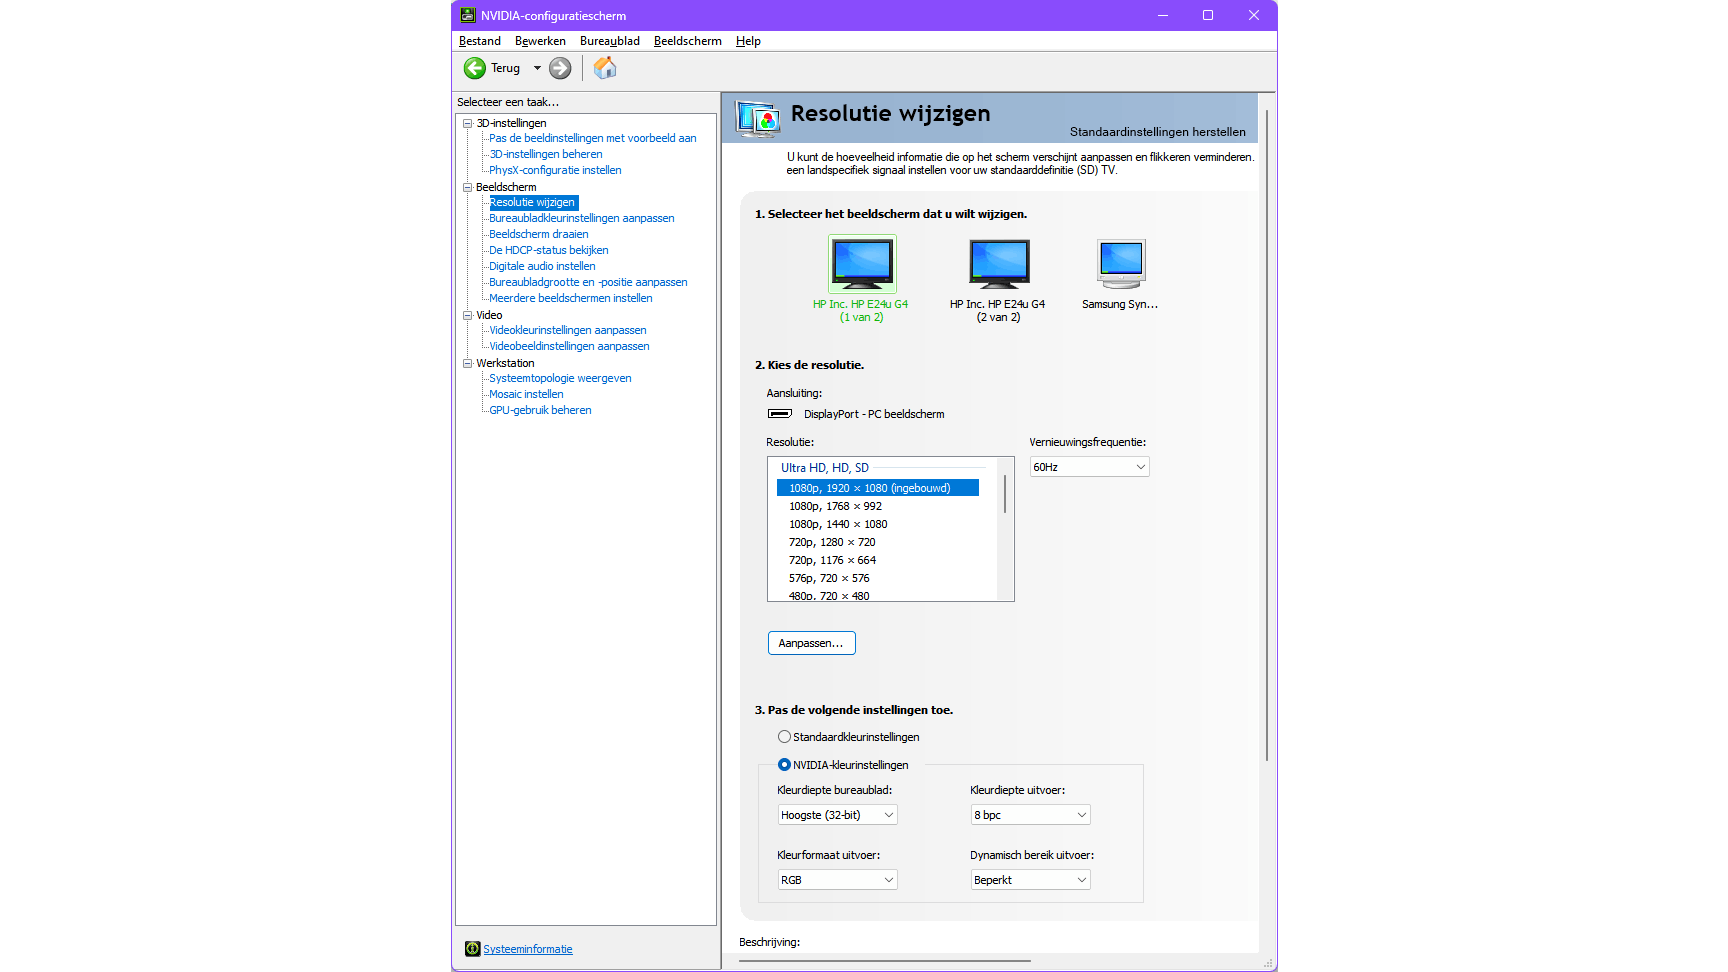Open Videobeeldinstellingen aanpassen task
This screenshot has width=1728, height=972.
click(569, 346)
